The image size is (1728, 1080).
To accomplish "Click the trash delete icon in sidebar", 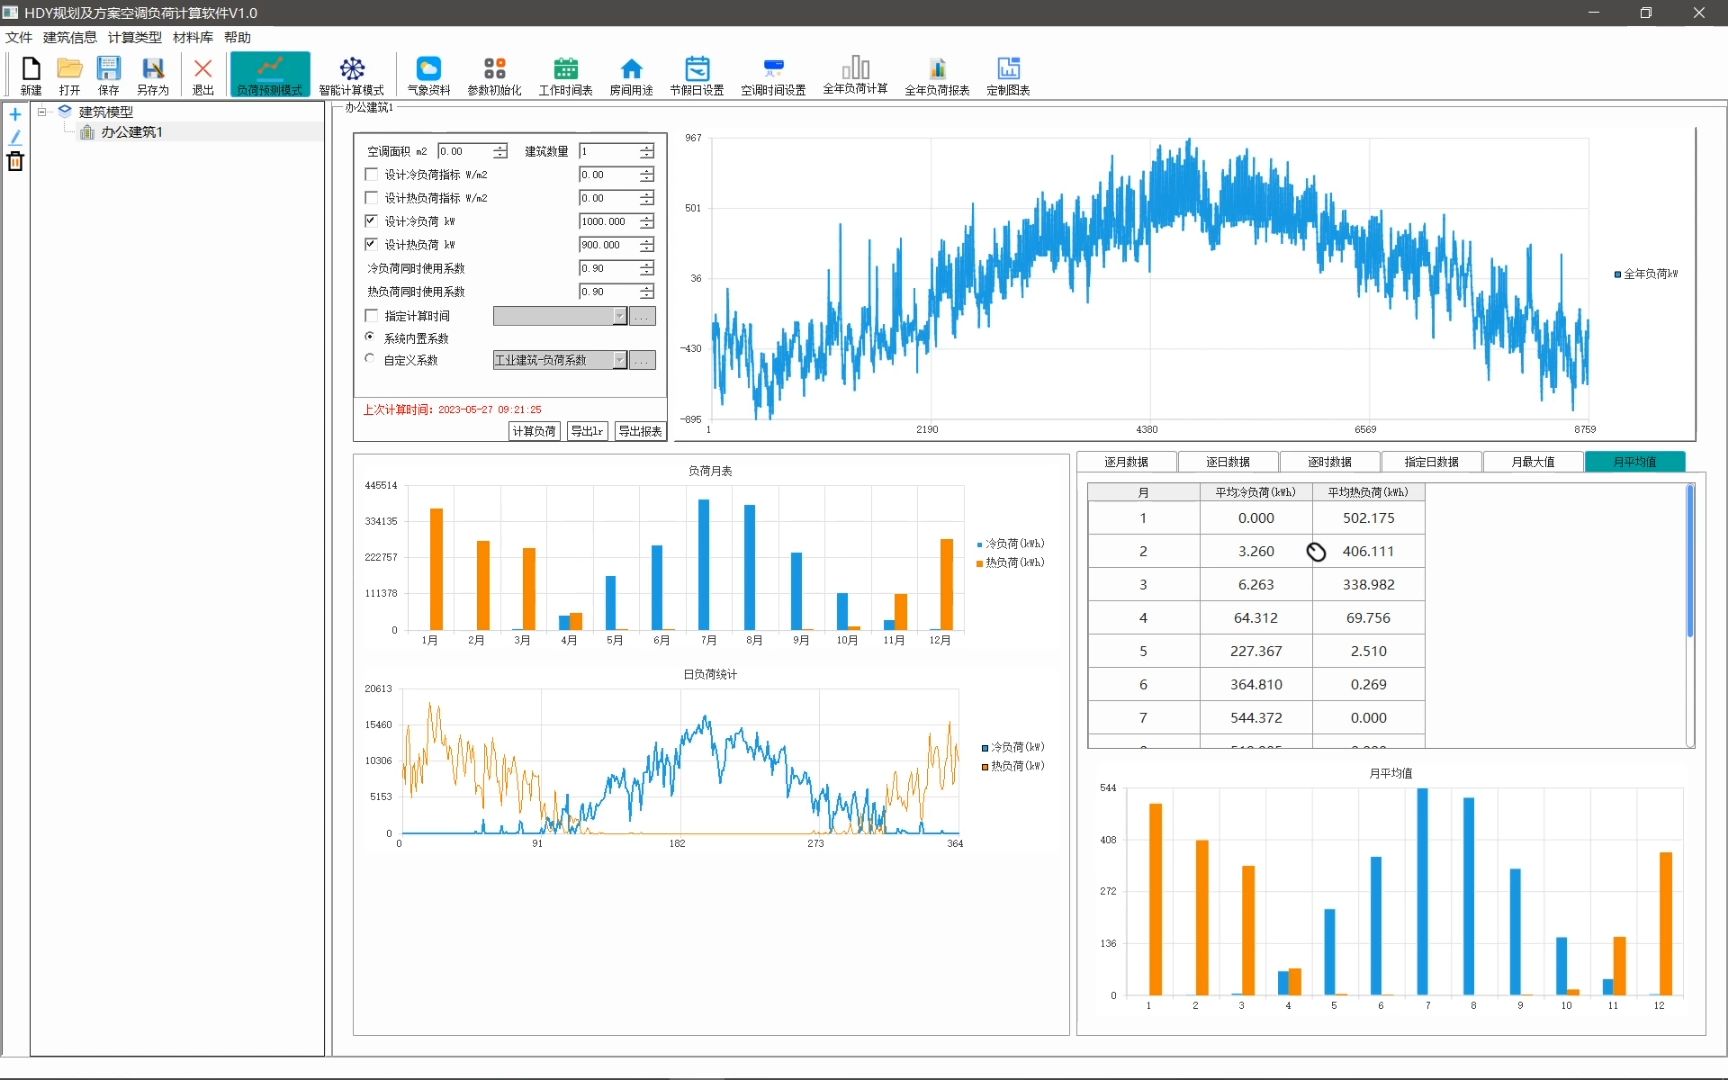I will coord(15,161).
